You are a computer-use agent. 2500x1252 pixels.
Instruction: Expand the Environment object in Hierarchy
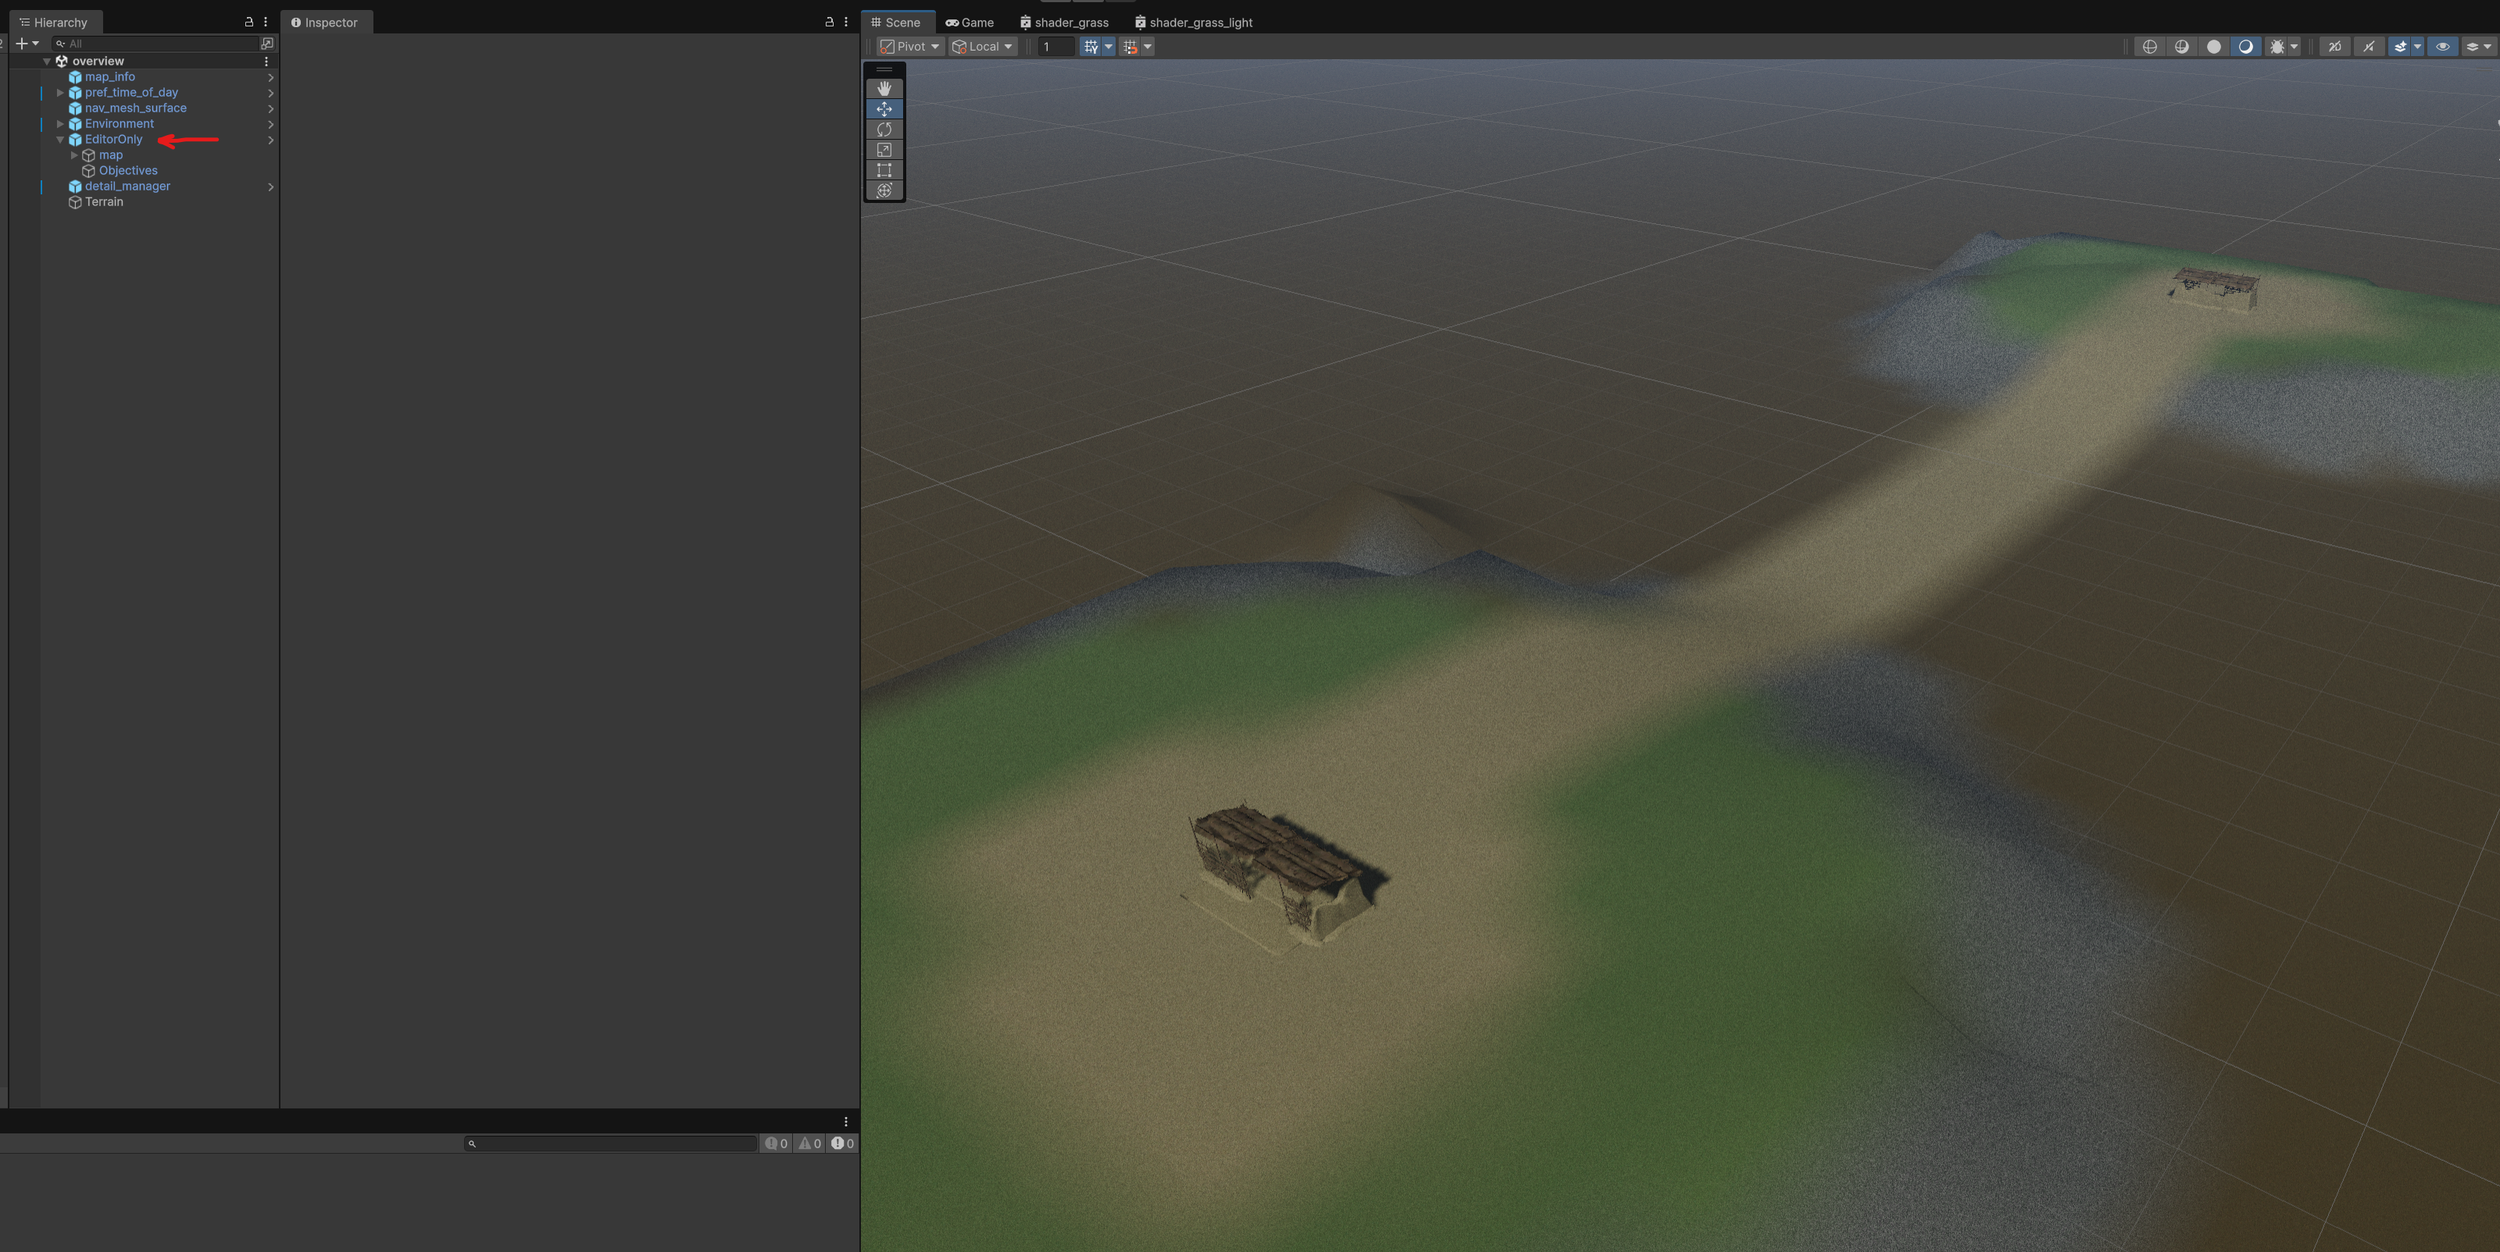click(60, 124)
